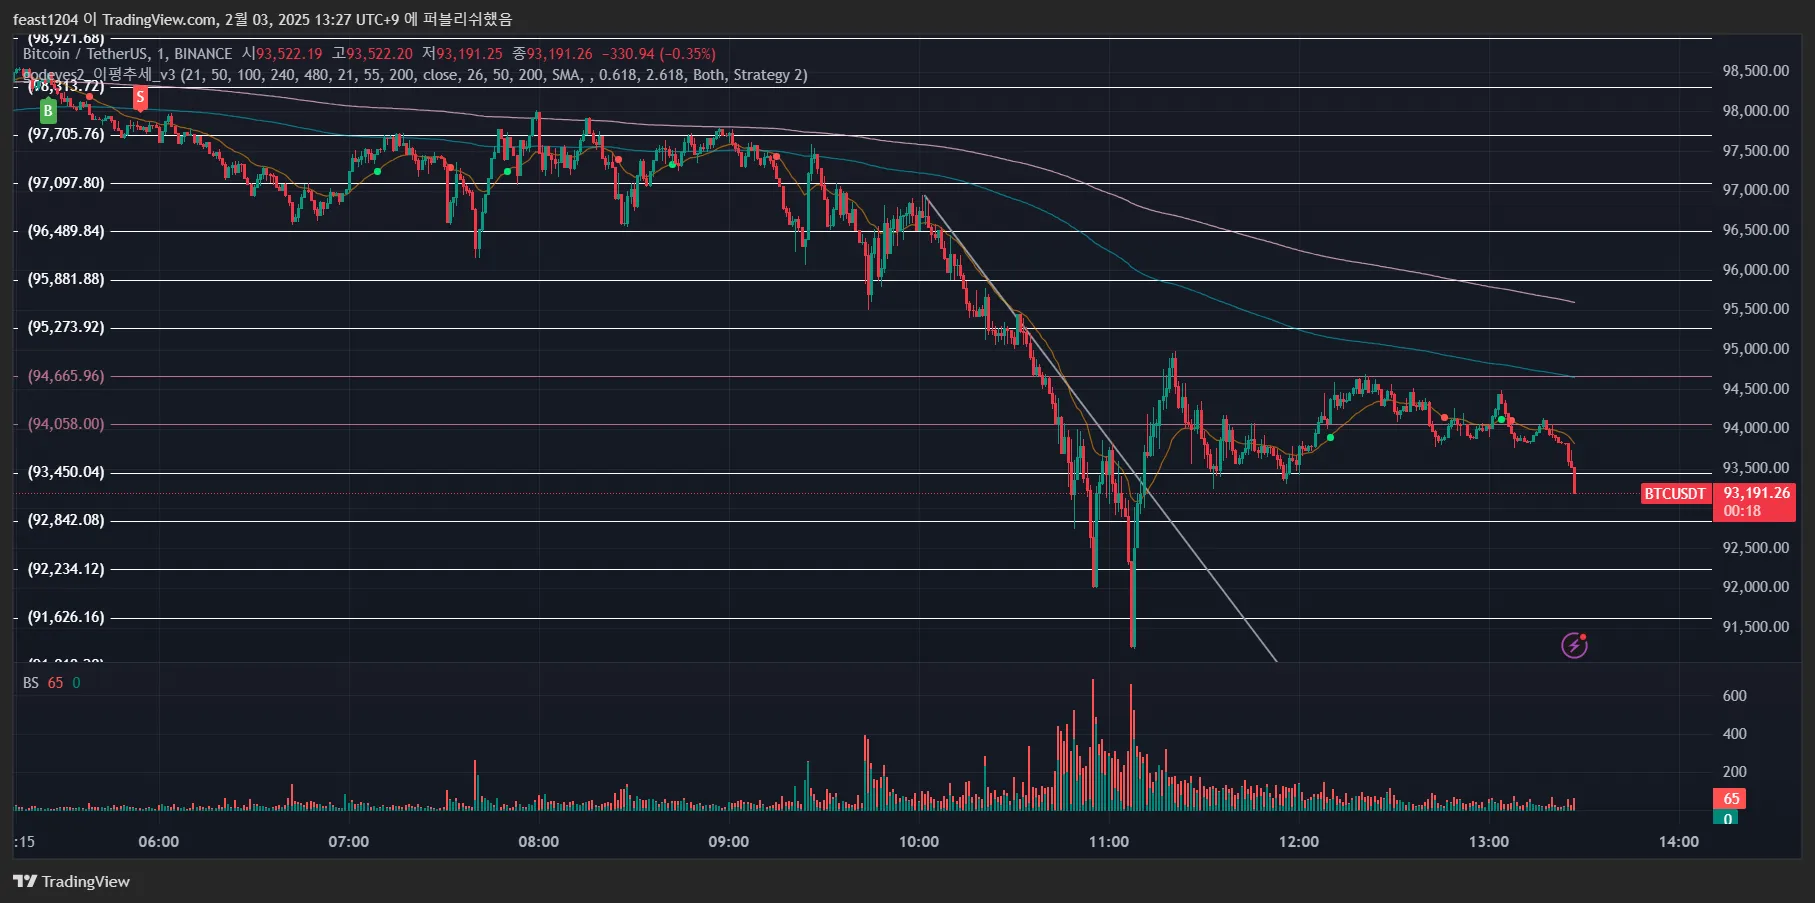Screen dimensions: 1815x903
Task: Click the red change value -330.94 (-0.35%)
Action: tap(659, 54)
